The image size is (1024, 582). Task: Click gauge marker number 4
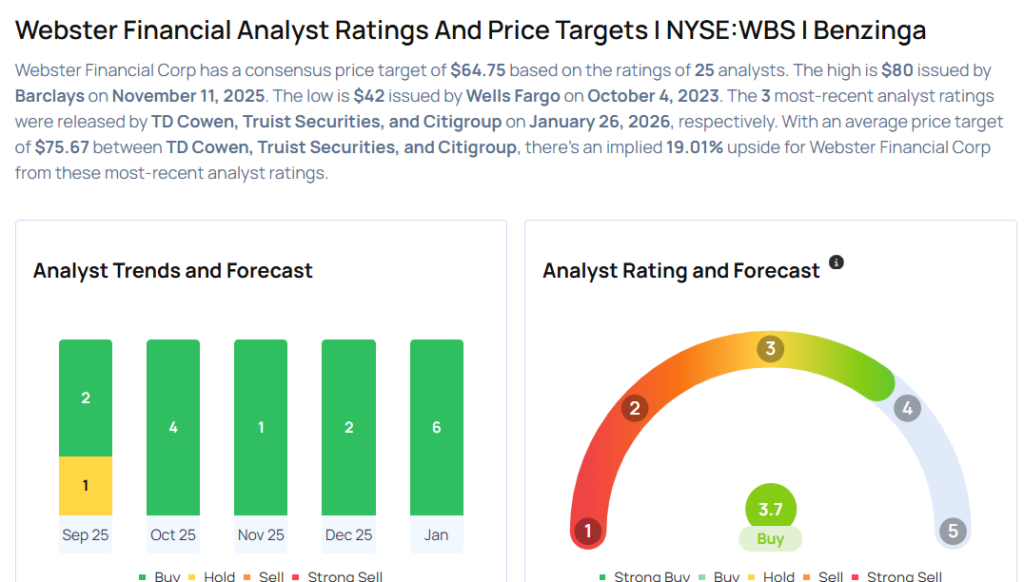point(907,408)
